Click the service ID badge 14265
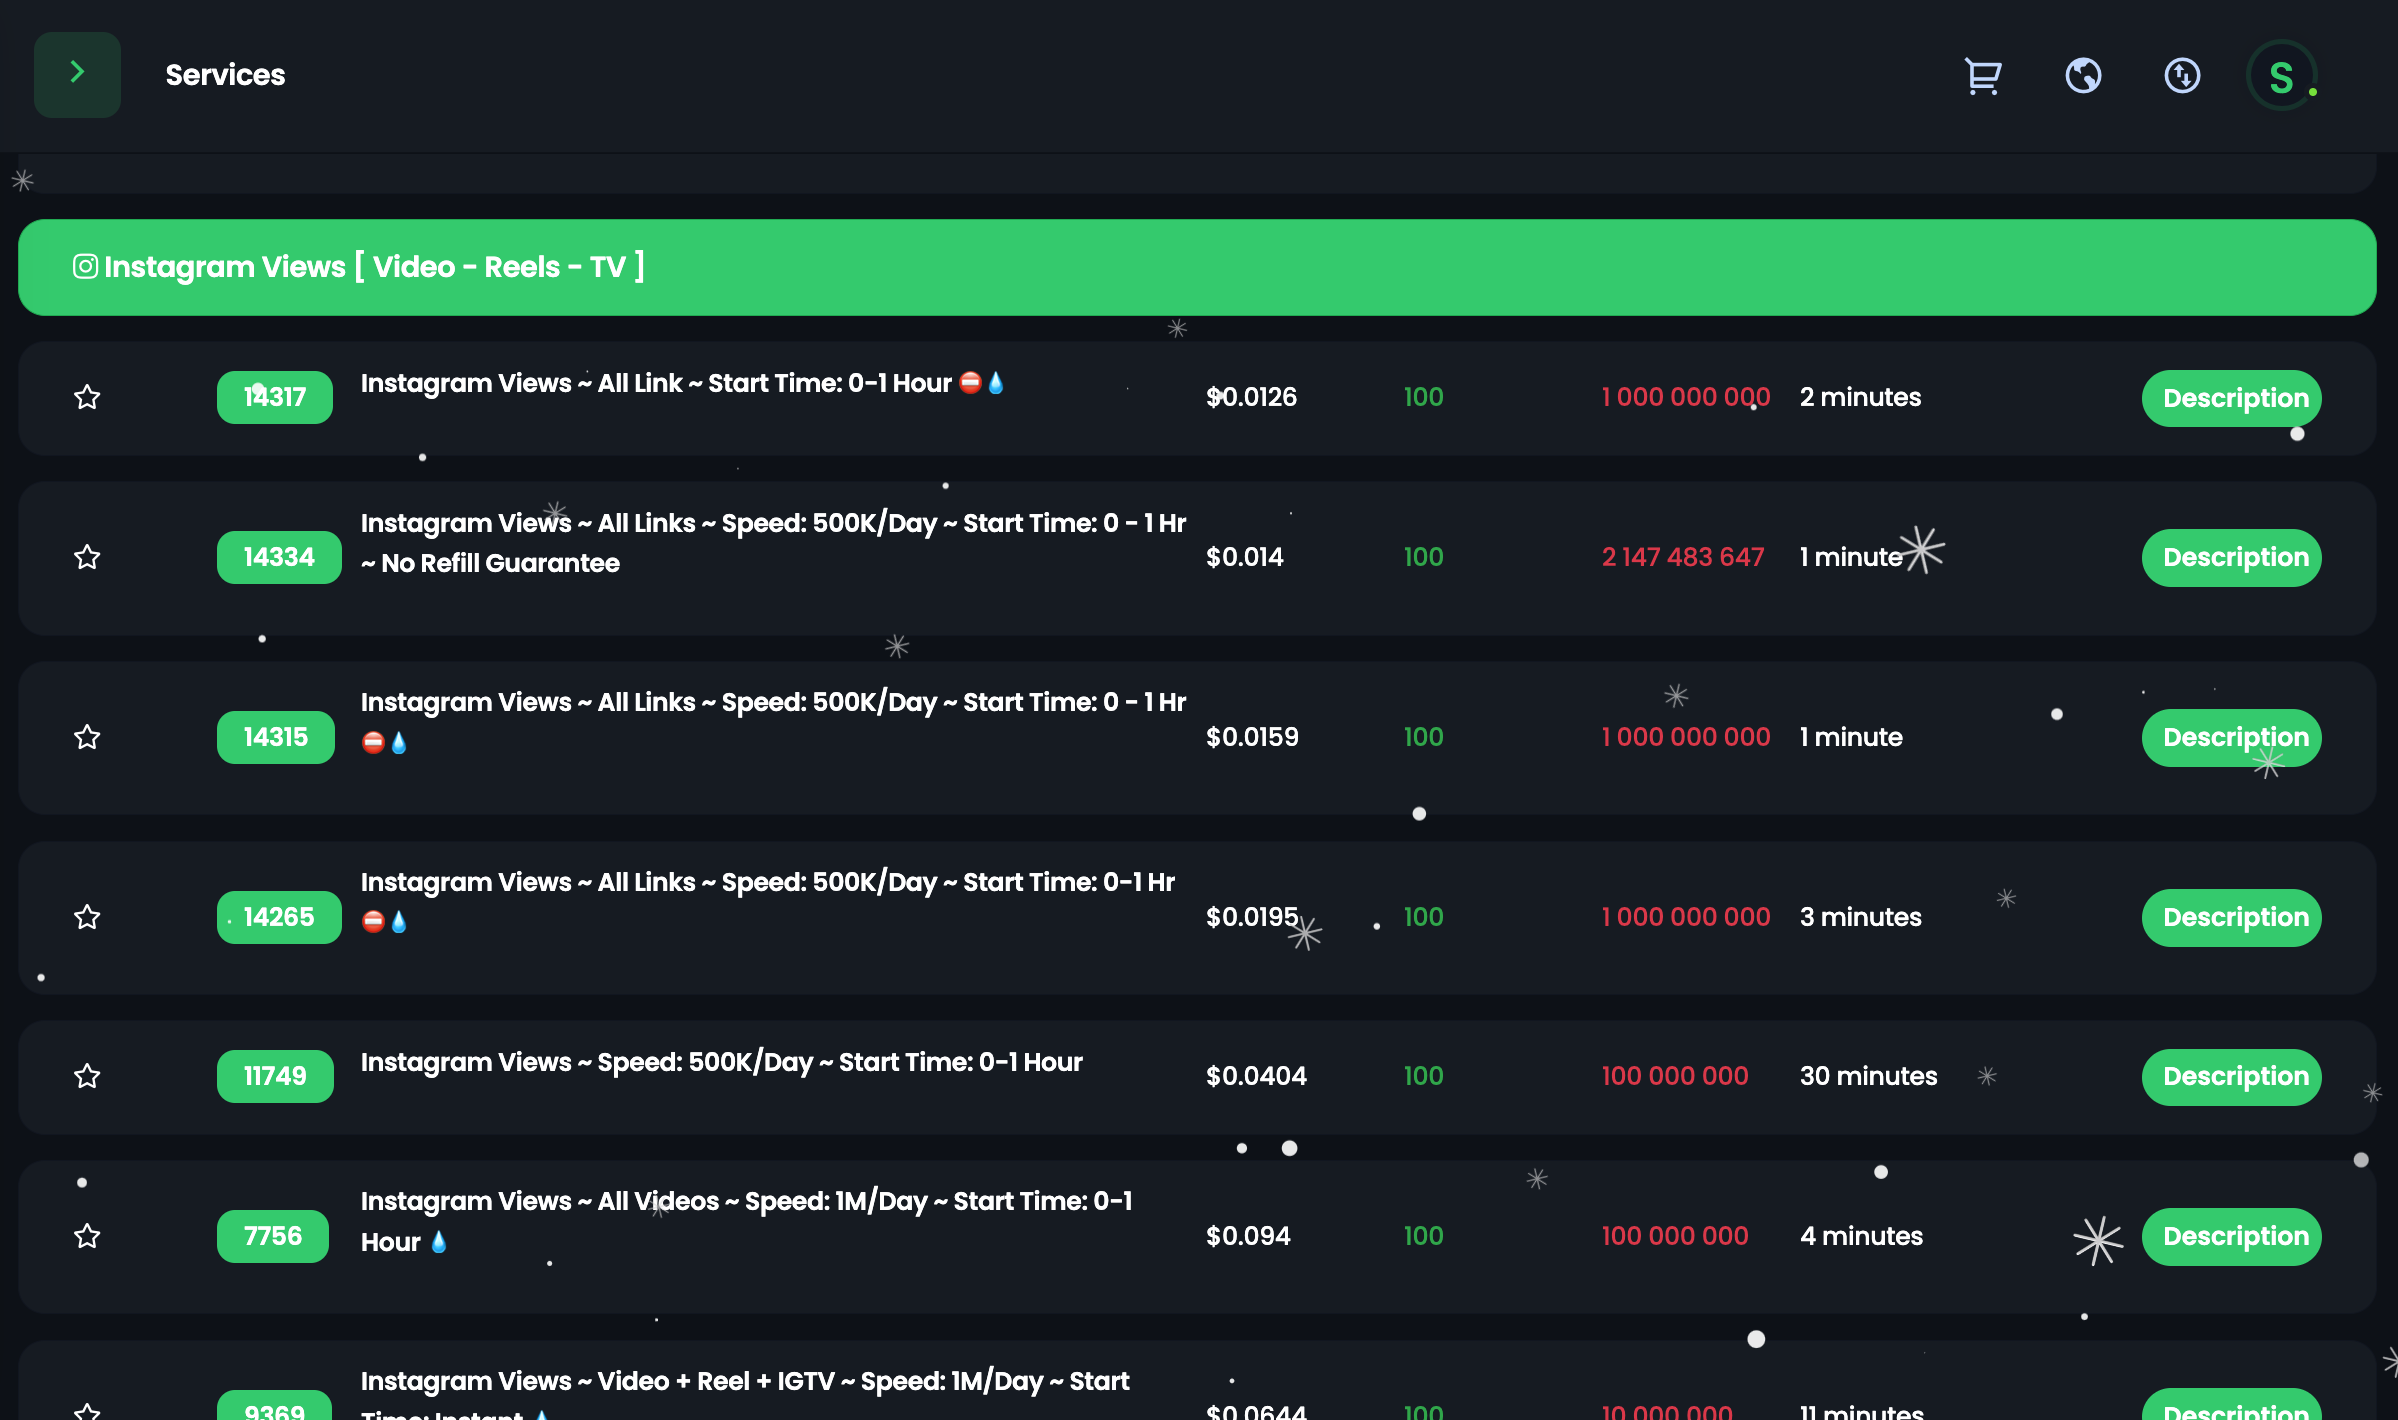Screen dimensions: 2398x1420 (279, 917)
